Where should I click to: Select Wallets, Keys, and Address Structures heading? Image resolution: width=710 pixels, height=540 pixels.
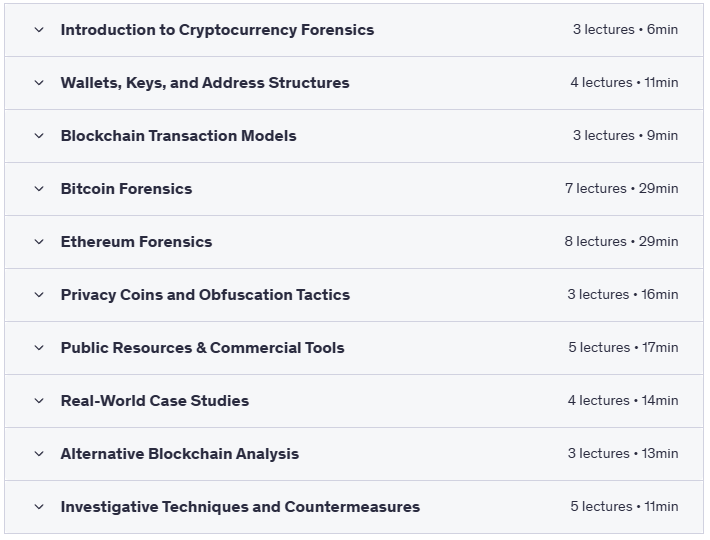(x=205, y=83)
